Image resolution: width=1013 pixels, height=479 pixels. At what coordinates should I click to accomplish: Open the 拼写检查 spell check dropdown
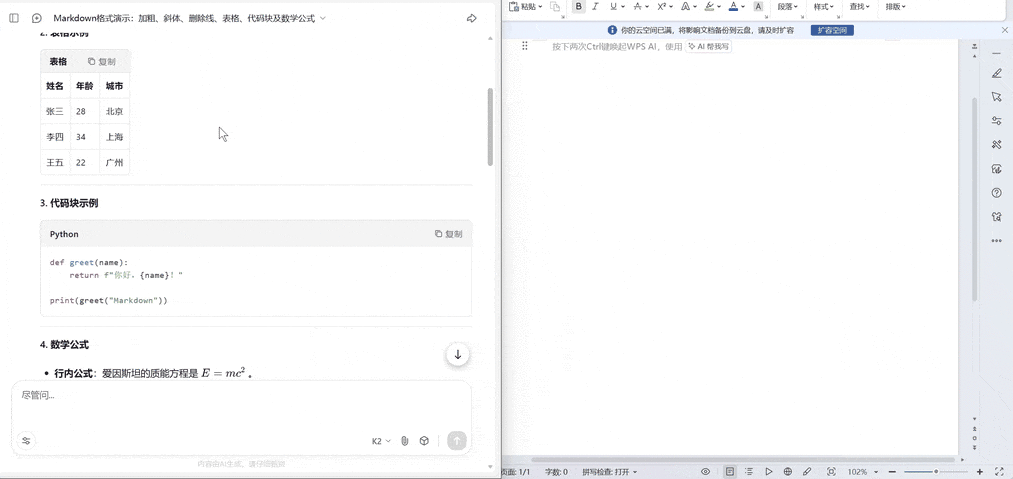609,473
